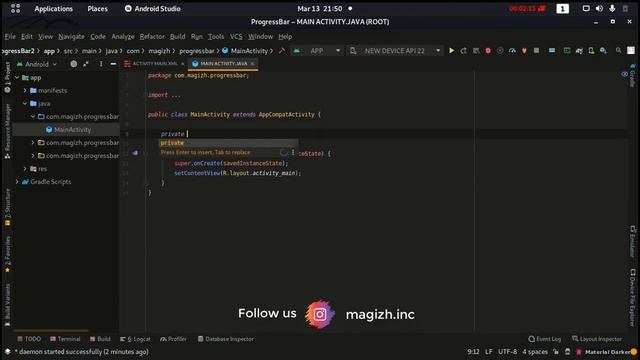Click the MainActivity class icon in breadcrumb
Screen dimensions: 640x360
pyautogui.click(x=225, y=51)
